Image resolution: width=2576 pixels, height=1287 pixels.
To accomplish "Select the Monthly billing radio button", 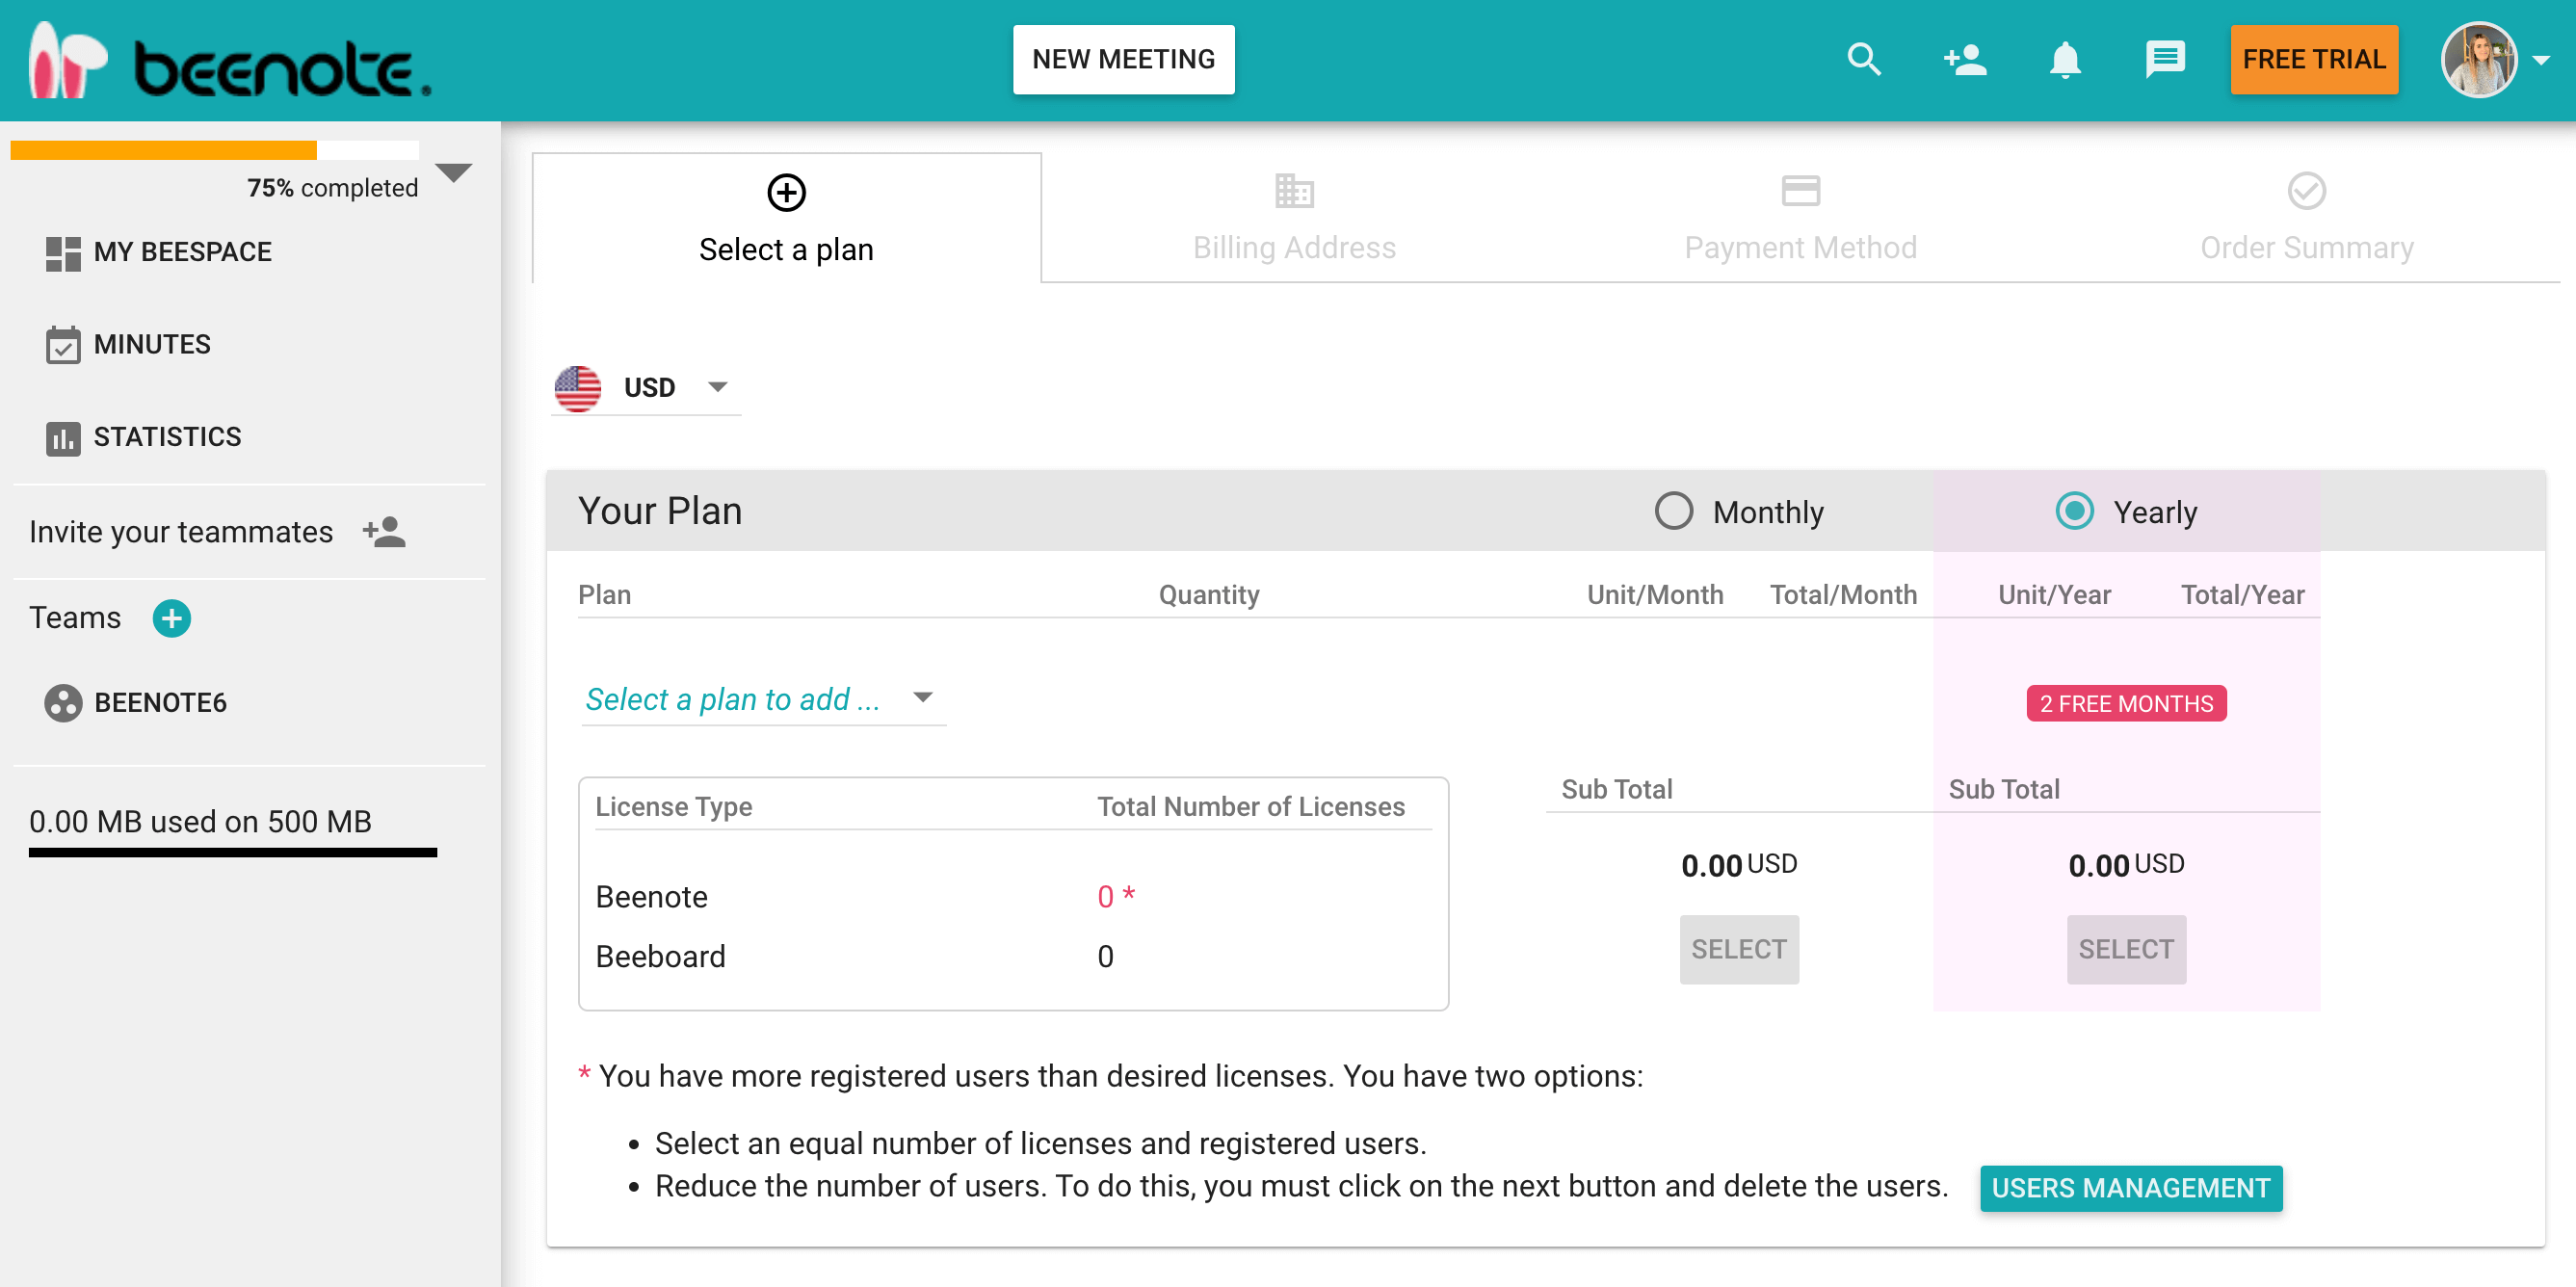I will (x=1673, y=511).
